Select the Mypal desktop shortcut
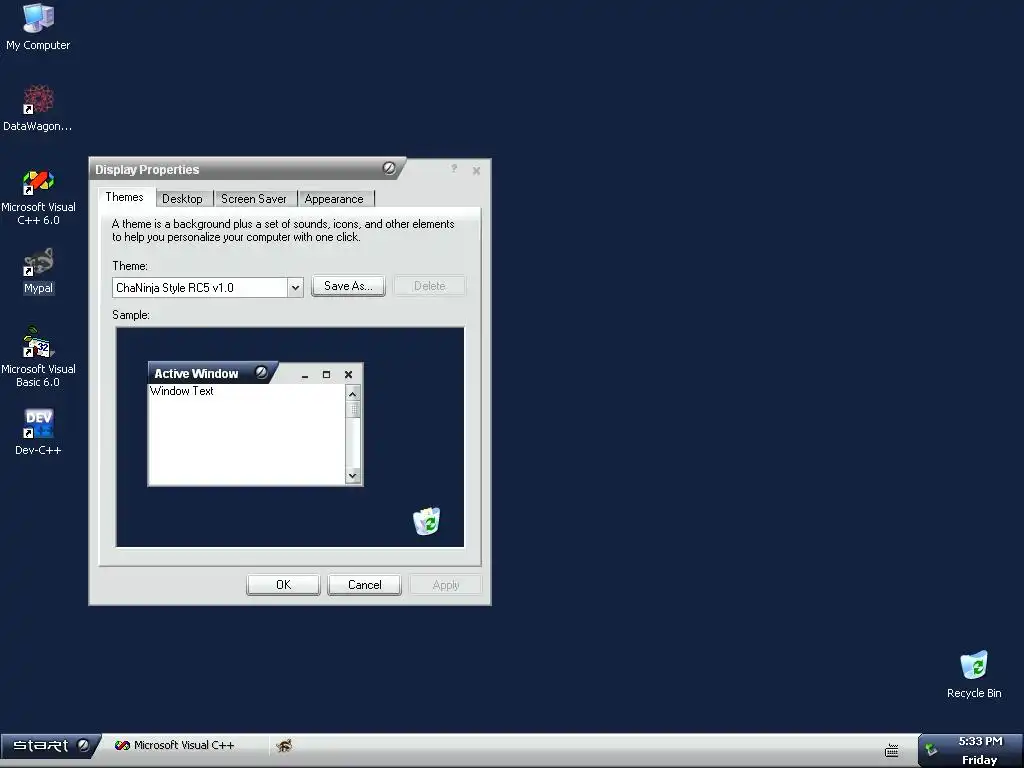The image size is (1024, 768). click(38, 272)
